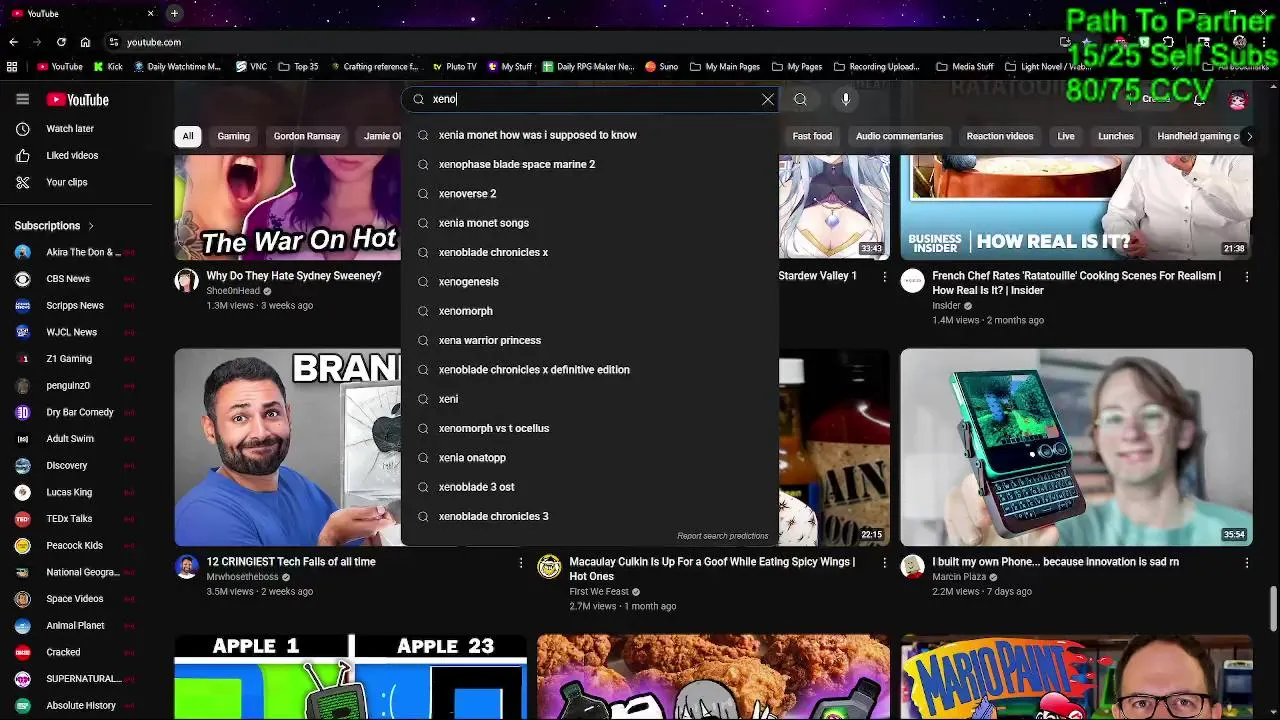Open a new browser tab with plus
This screenshot has height=720, width=1280.
[174, 13]
